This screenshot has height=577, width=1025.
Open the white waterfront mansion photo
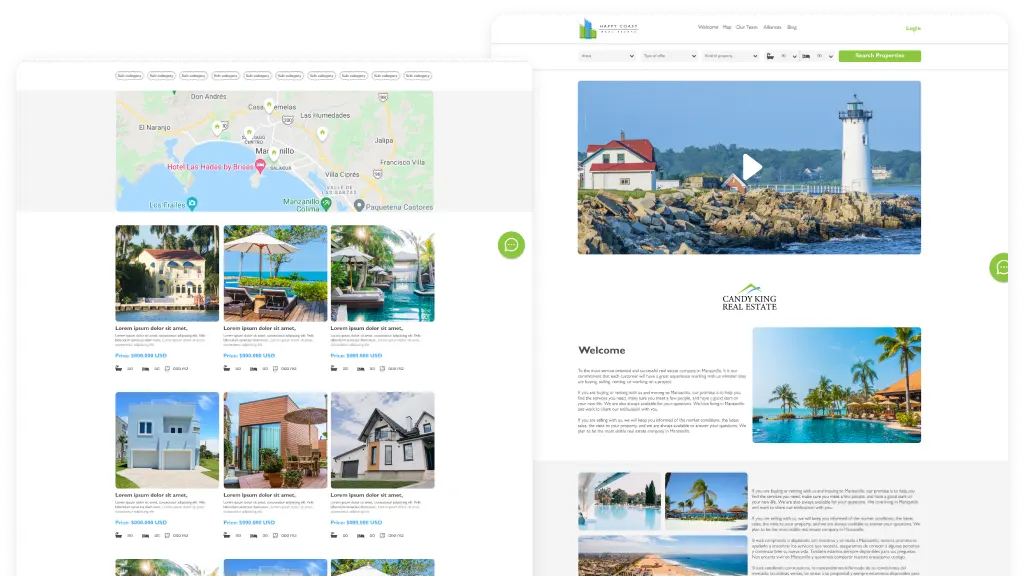tap(167, 273)
